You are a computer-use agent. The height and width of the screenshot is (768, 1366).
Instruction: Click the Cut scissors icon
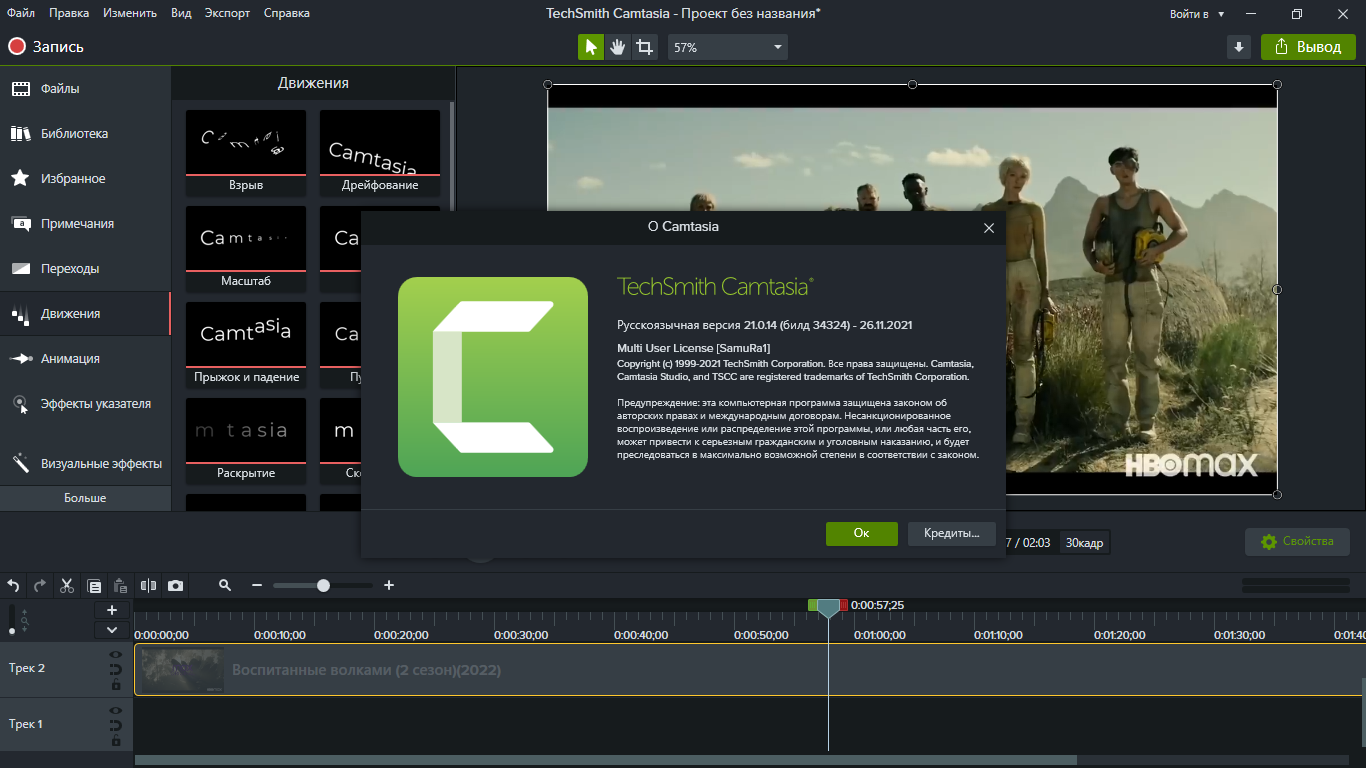pyautogui.click(x=67, y=586)
